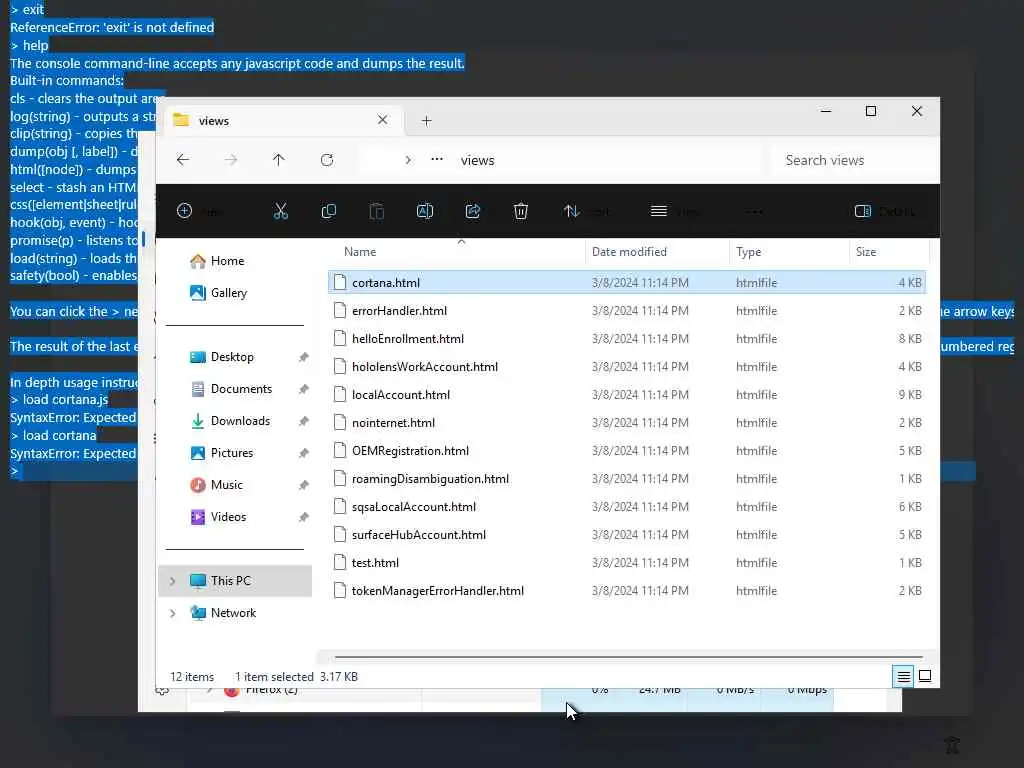The height and width of the screenshot is (768, 1024).
Task: Click the pin icon next to Music
Action: (304, 485)
